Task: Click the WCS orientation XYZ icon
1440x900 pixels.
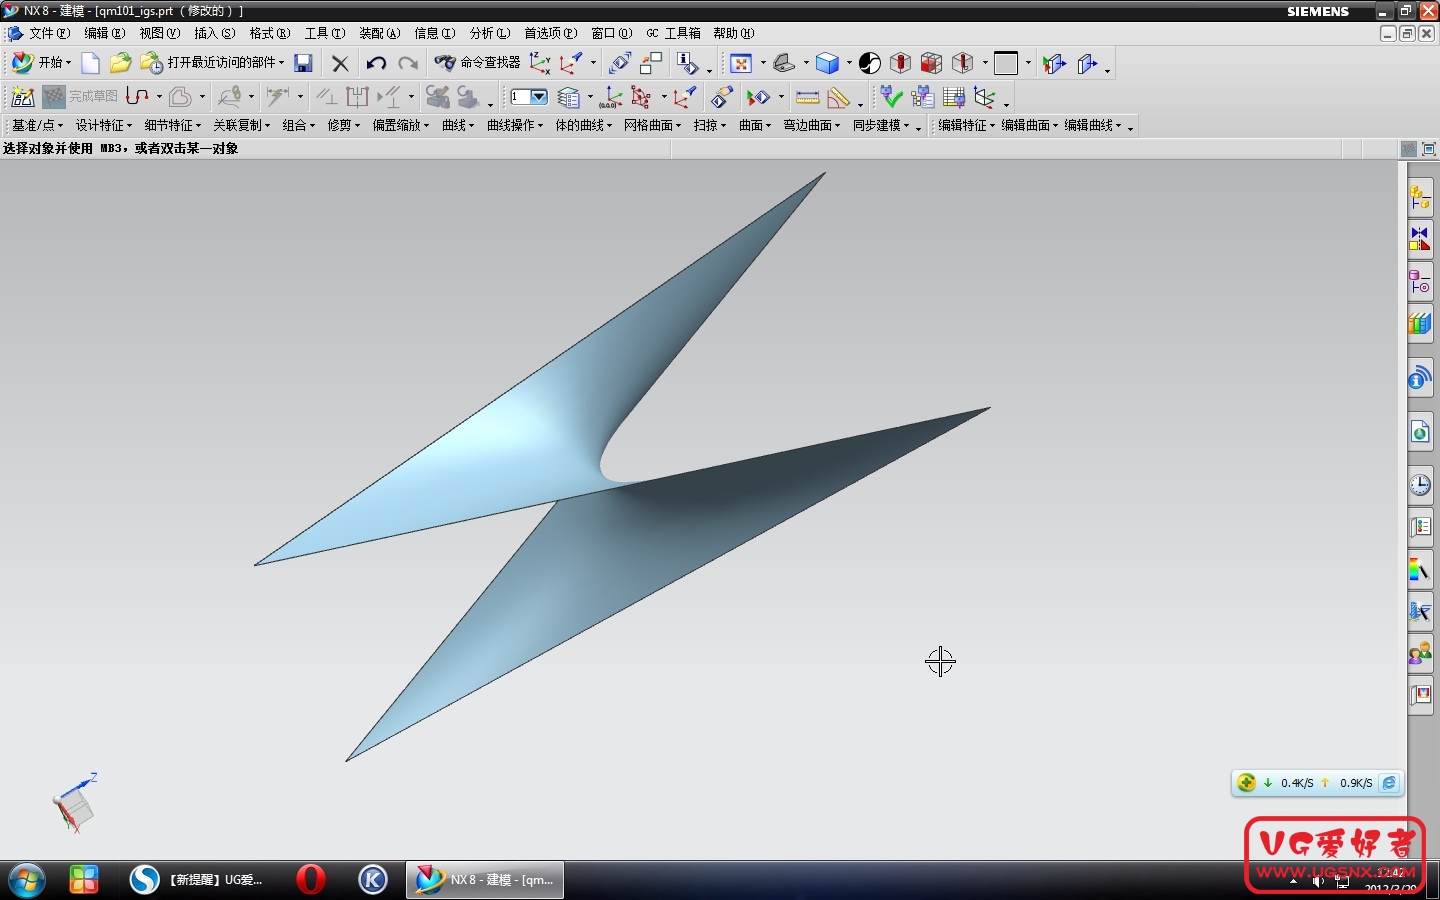Action: [540, 63]
